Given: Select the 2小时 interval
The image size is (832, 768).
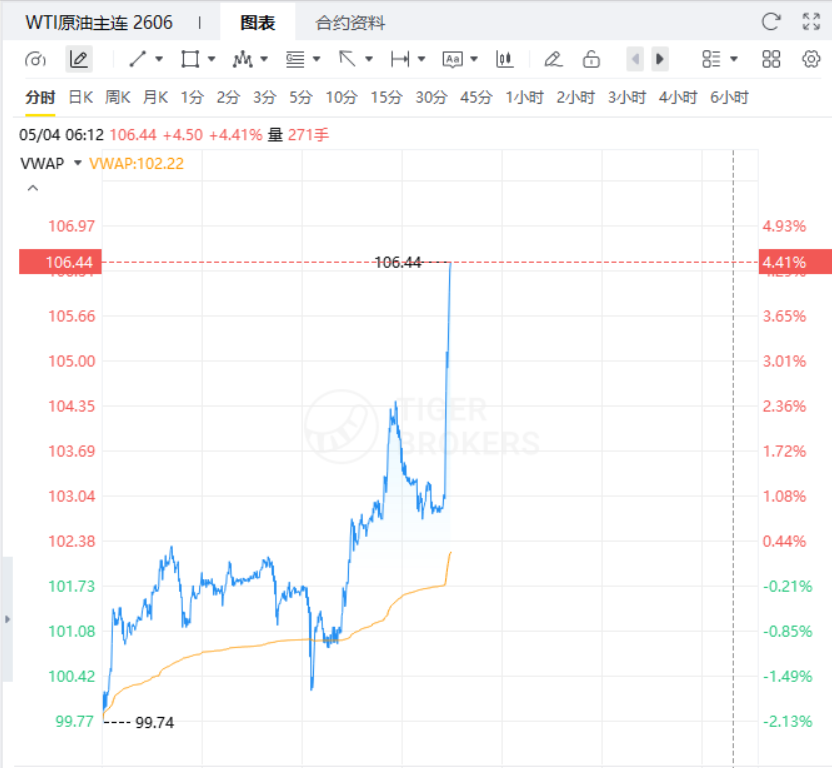Looking at the screenshot, I should coord(575,98).
